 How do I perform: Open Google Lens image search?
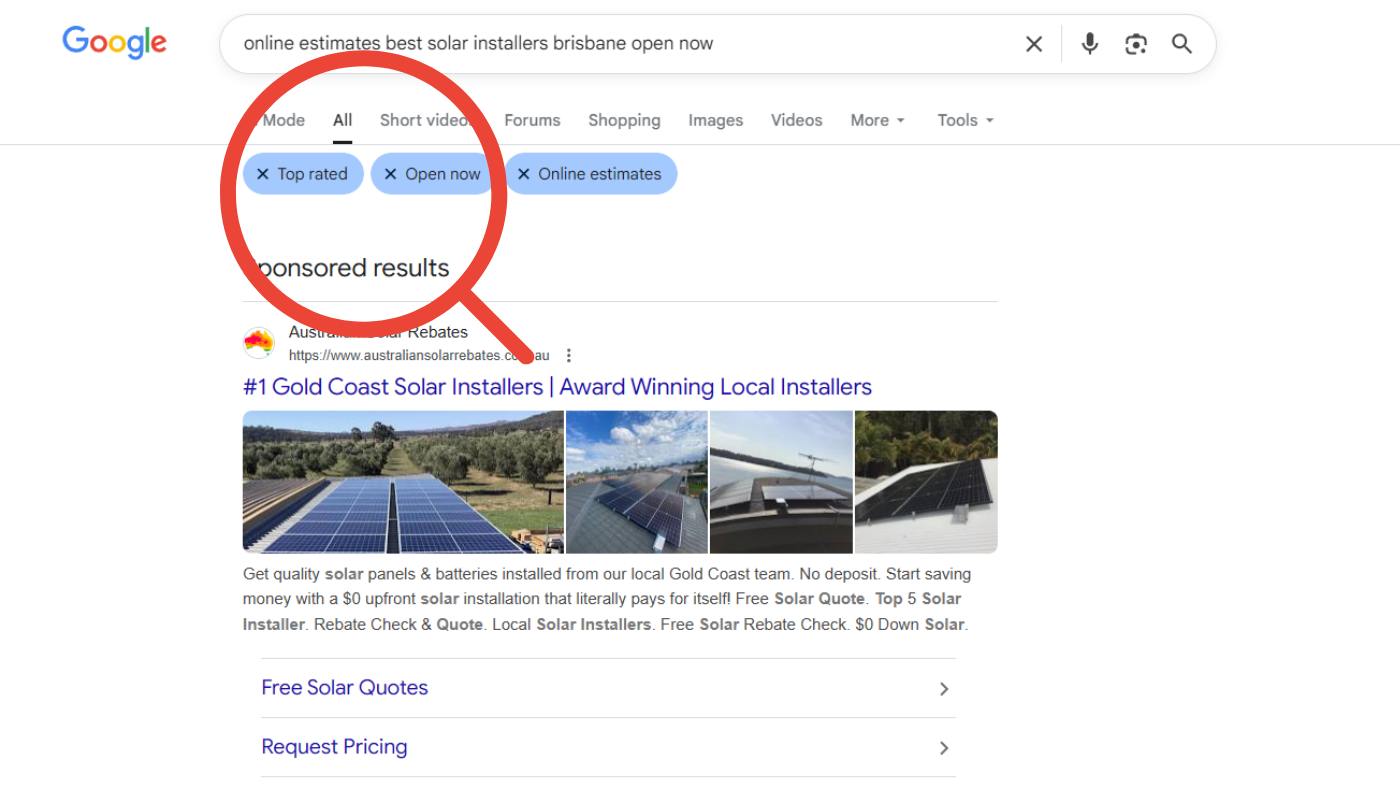coord(1136,44)
